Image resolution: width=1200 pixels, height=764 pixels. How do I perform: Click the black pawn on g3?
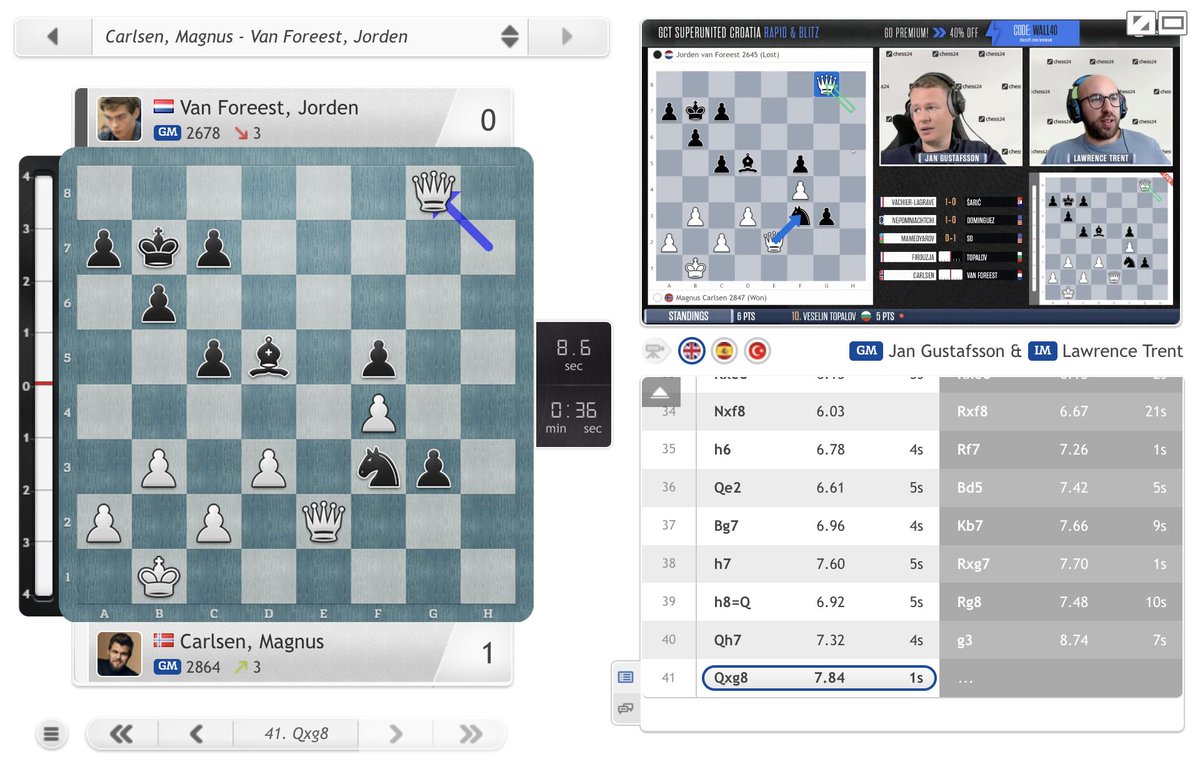(433, 467)
